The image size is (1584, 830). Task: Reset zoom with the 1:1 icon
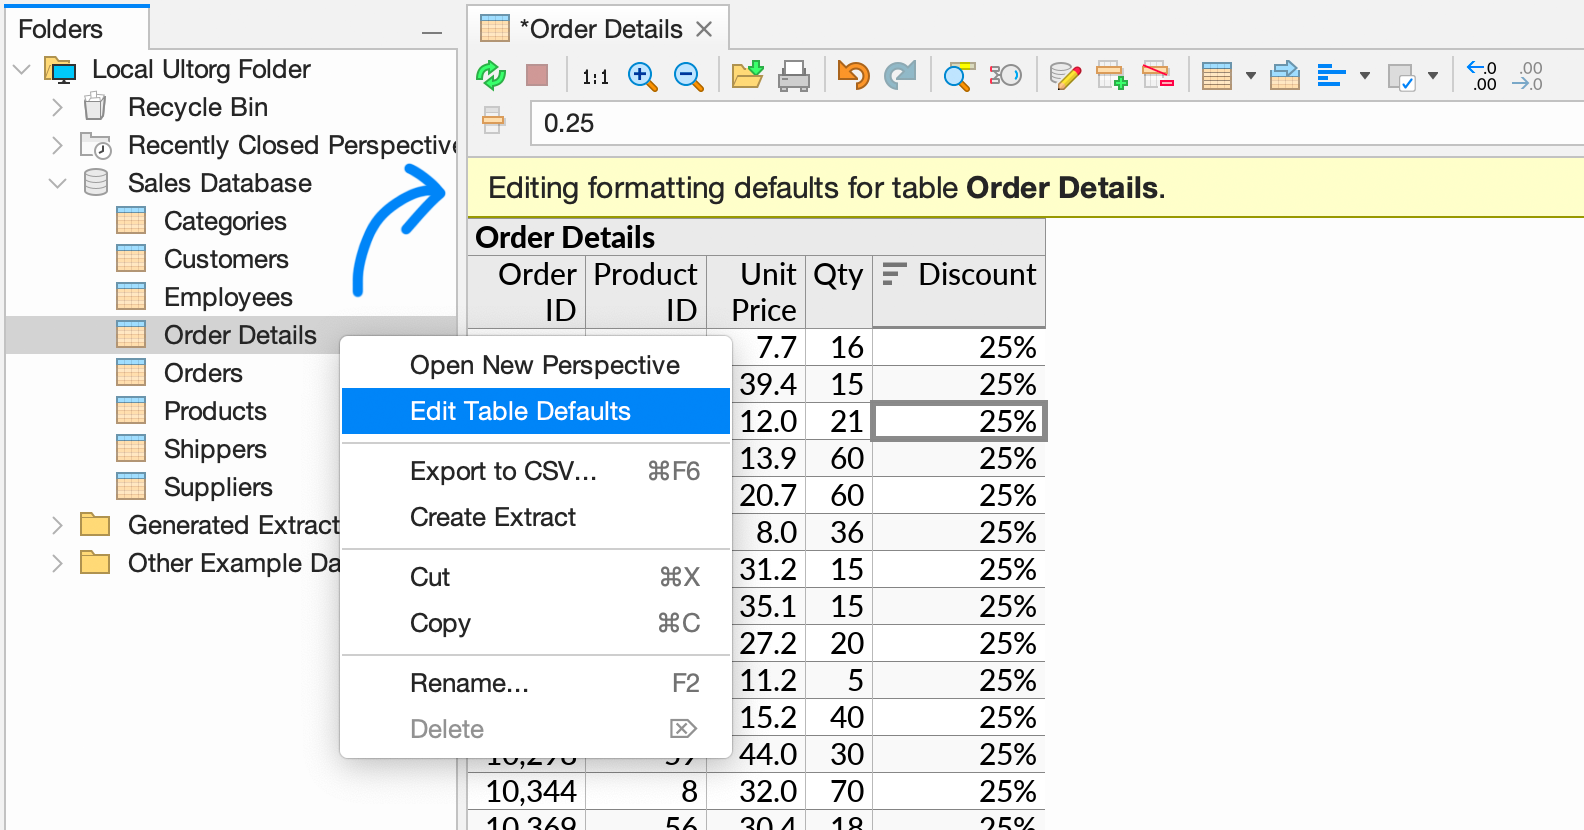[x=595, y=76]
